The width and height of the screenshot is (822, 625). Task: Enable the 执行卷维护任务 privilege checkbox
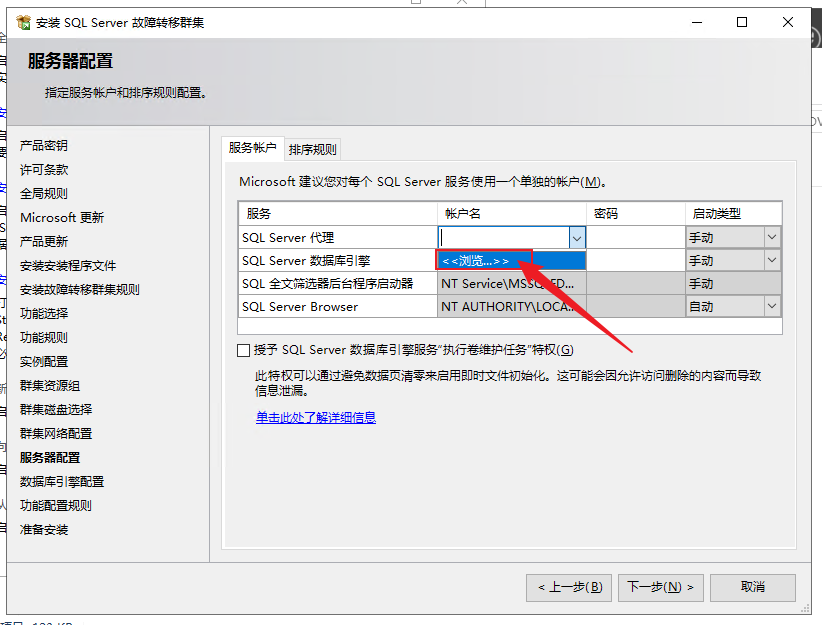point(243,350)
